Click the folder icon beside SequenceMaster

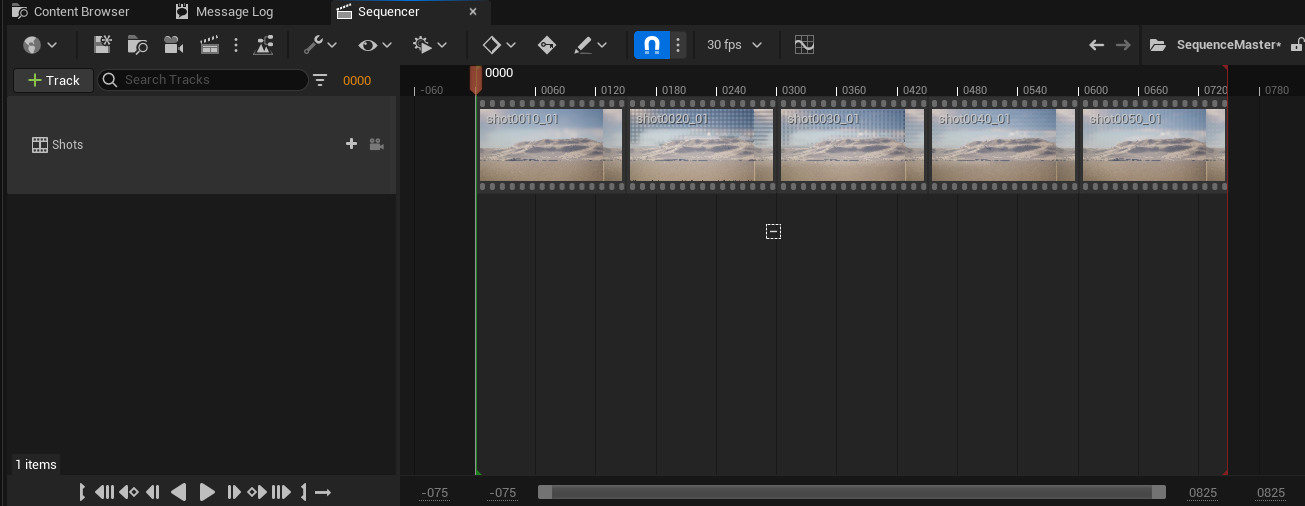[x=1158, y=45]
